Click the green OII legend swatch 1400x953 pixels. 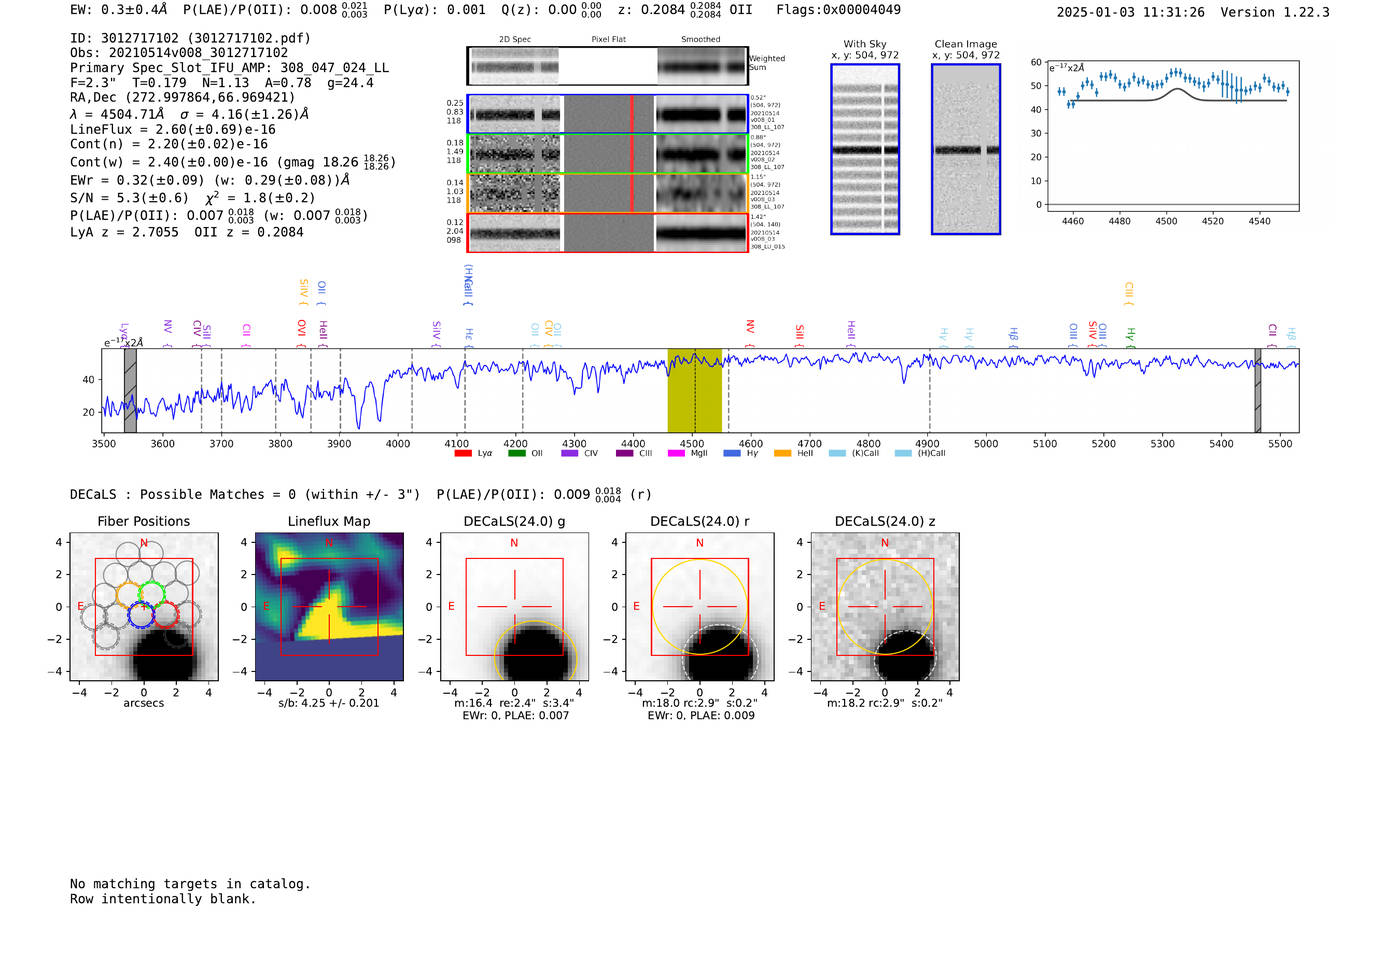click(516, 453)
